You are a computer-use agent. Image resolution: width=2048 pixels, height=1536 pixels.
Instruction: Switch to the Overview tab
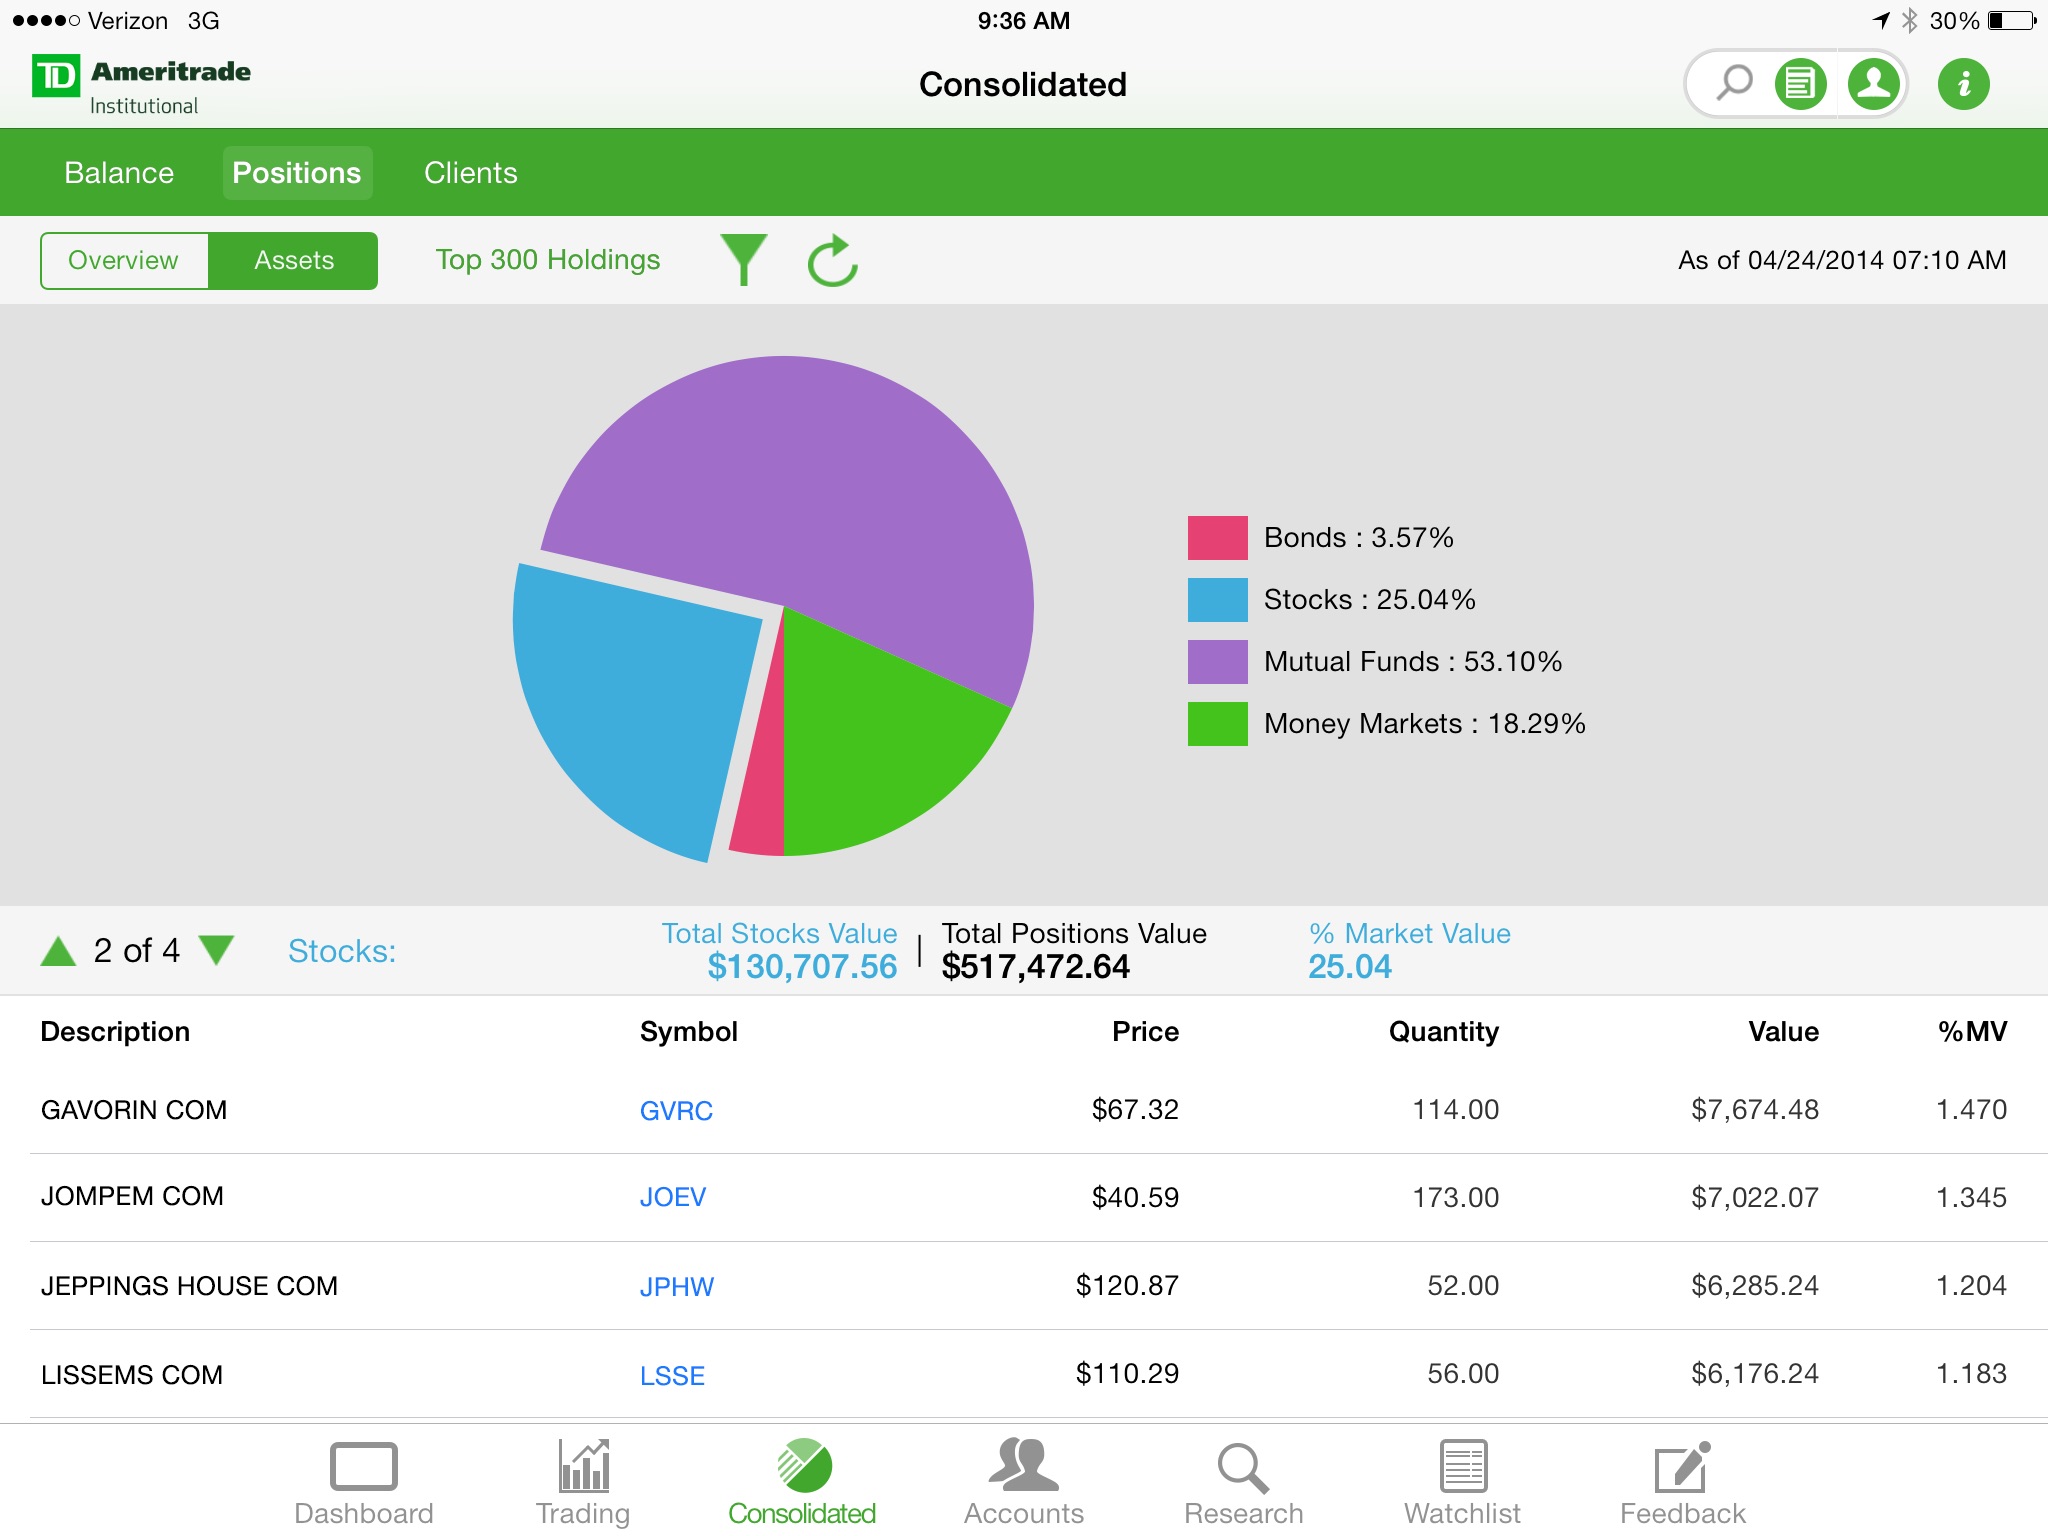pos(124,258)
